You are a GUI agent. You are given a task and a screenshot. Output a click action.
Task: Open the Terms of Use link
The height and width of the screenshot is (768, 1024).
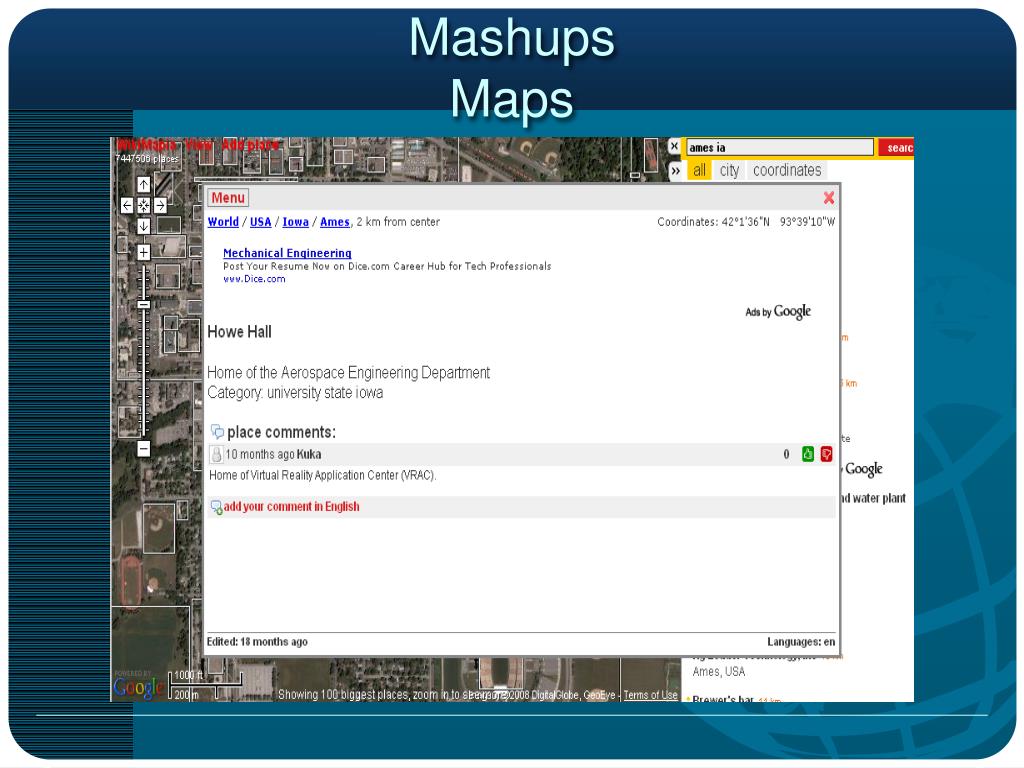(650, 695)
